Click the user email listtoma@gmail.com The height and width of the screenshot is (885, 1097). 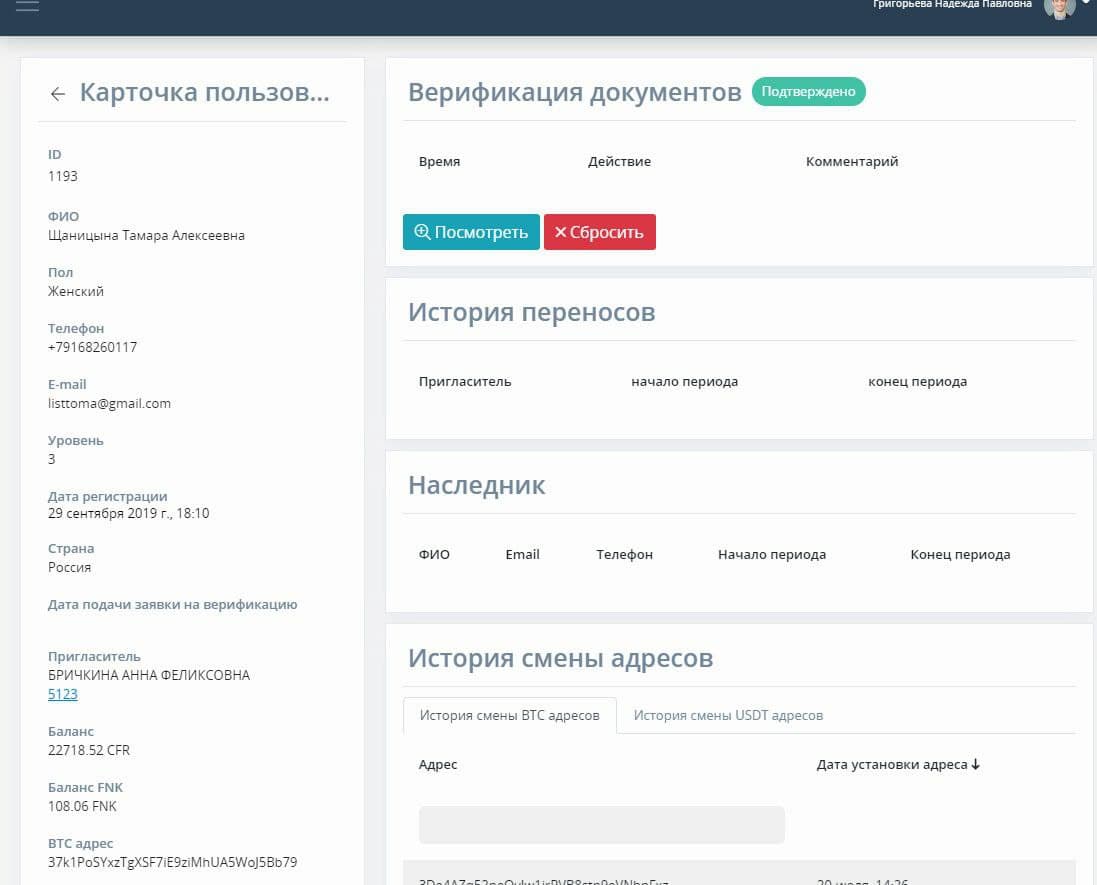109,404
